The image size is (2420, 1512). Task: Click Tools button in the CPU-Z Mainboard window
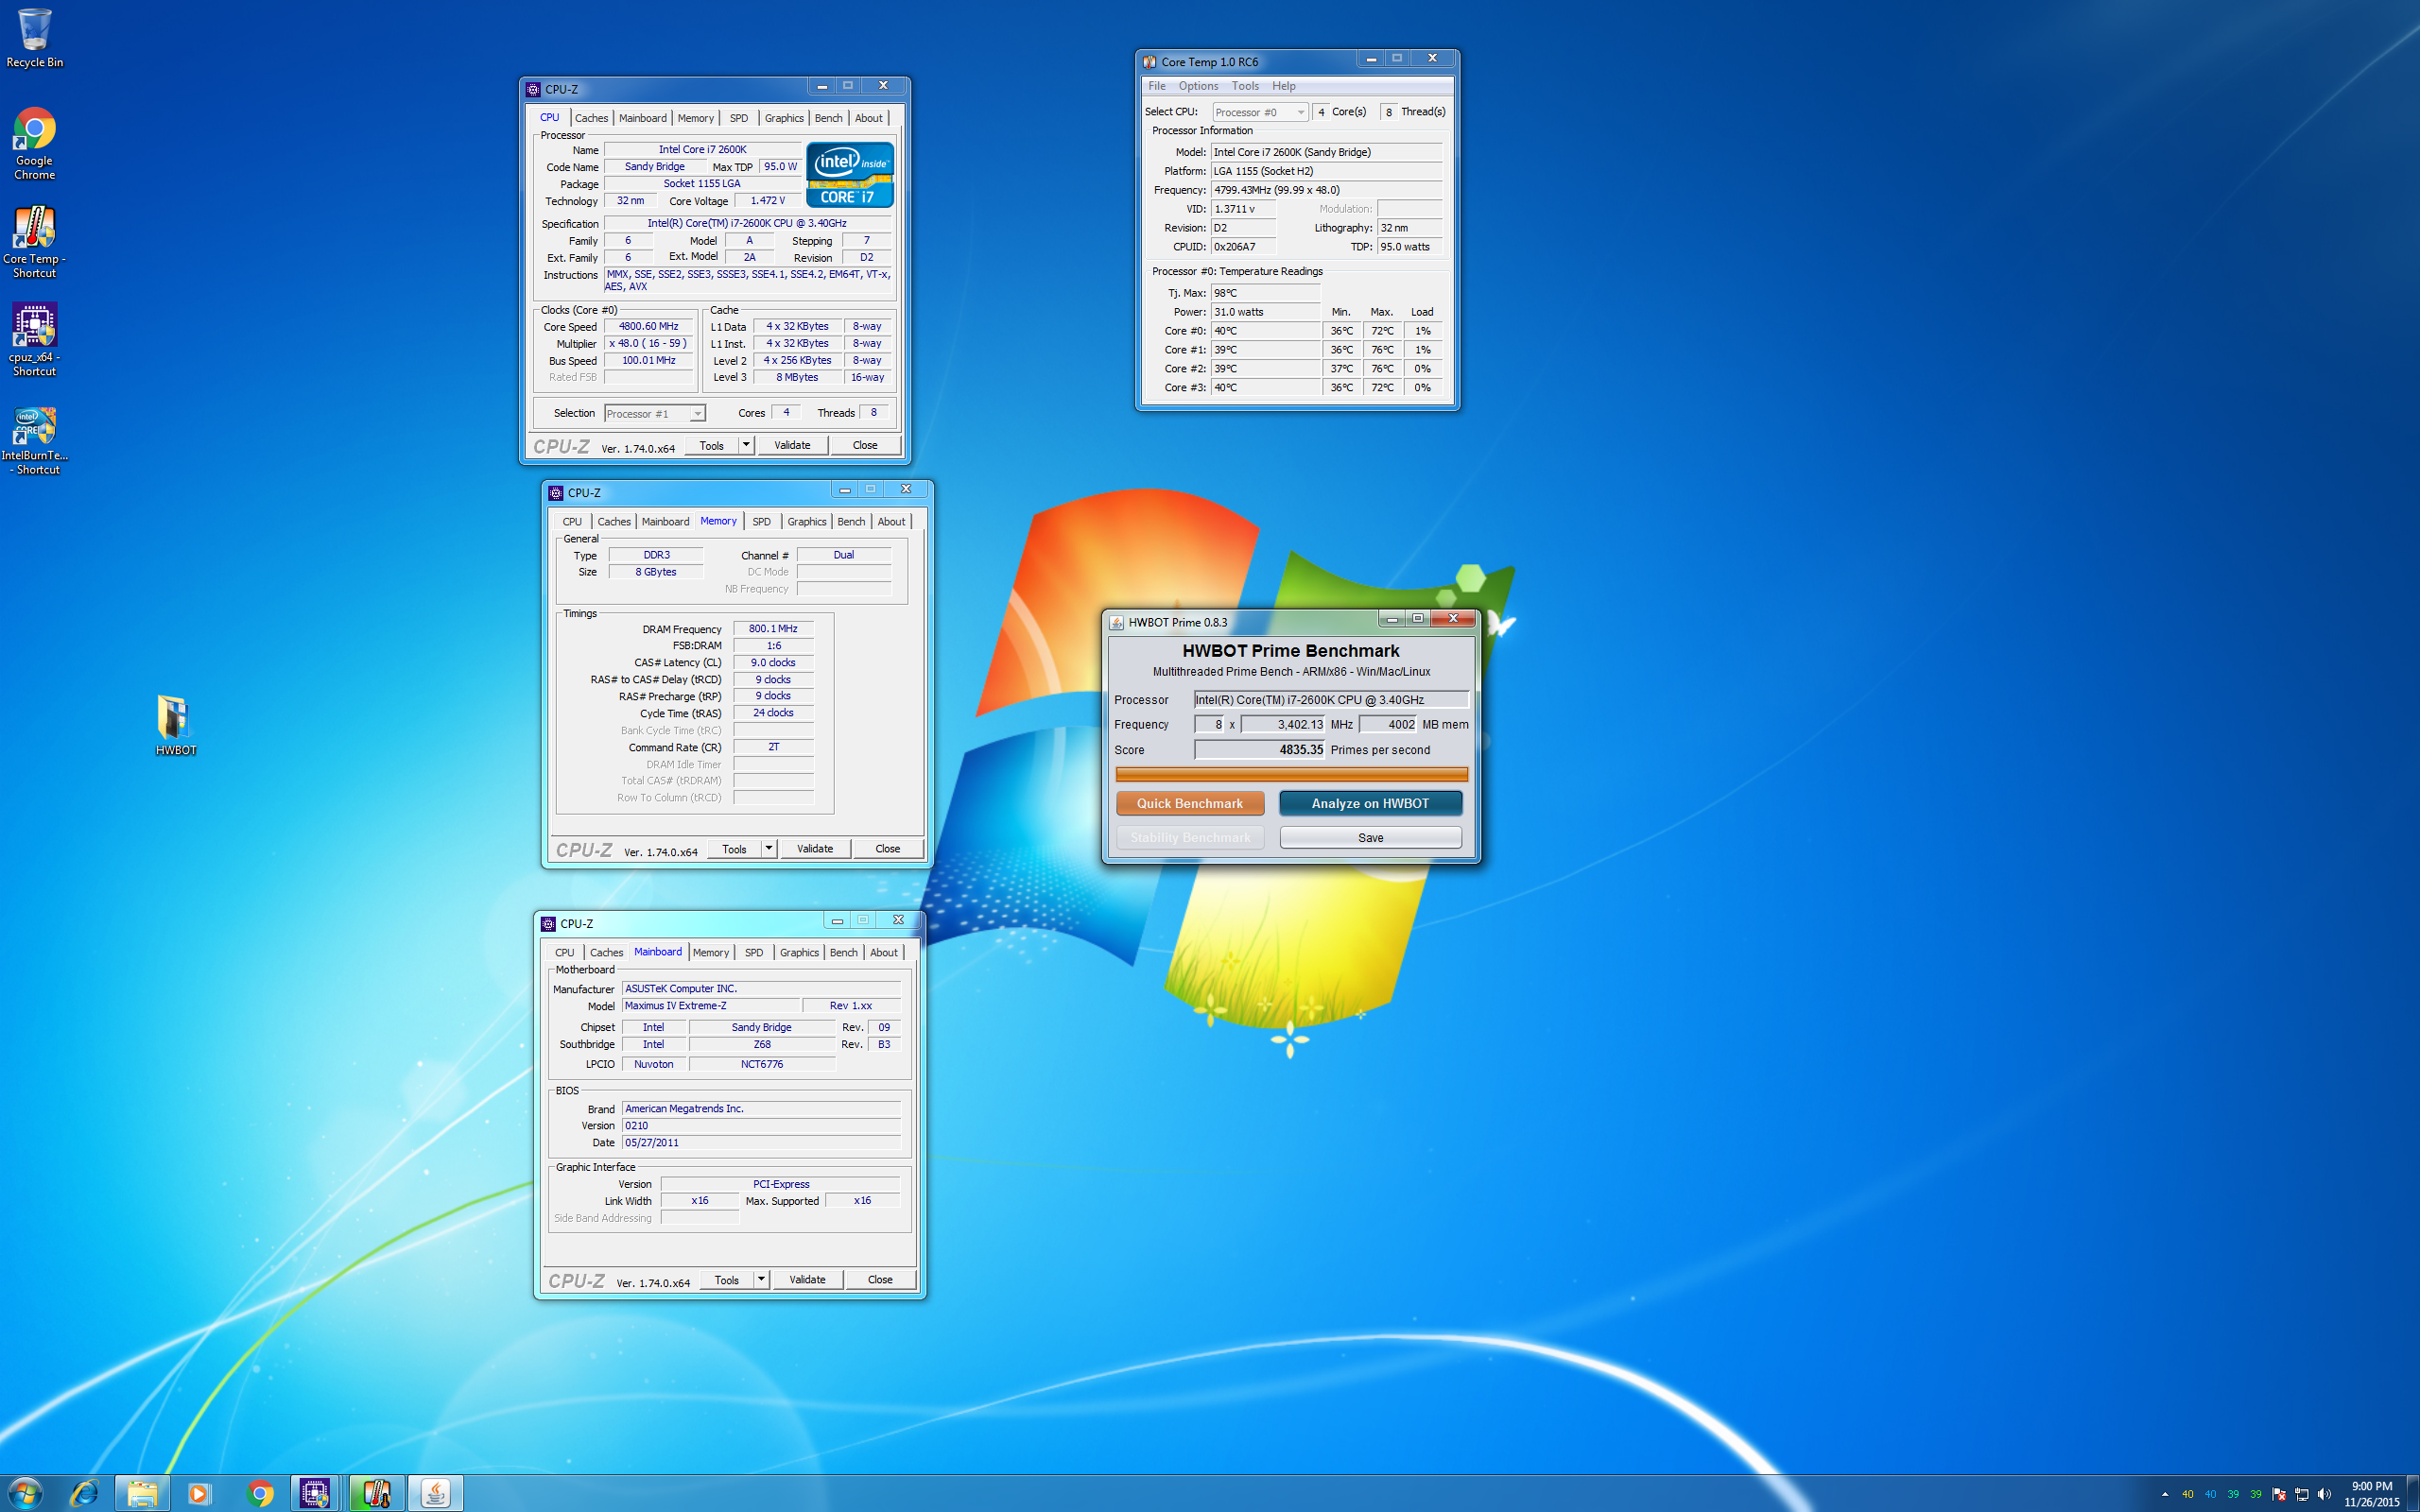(727, 1279)
